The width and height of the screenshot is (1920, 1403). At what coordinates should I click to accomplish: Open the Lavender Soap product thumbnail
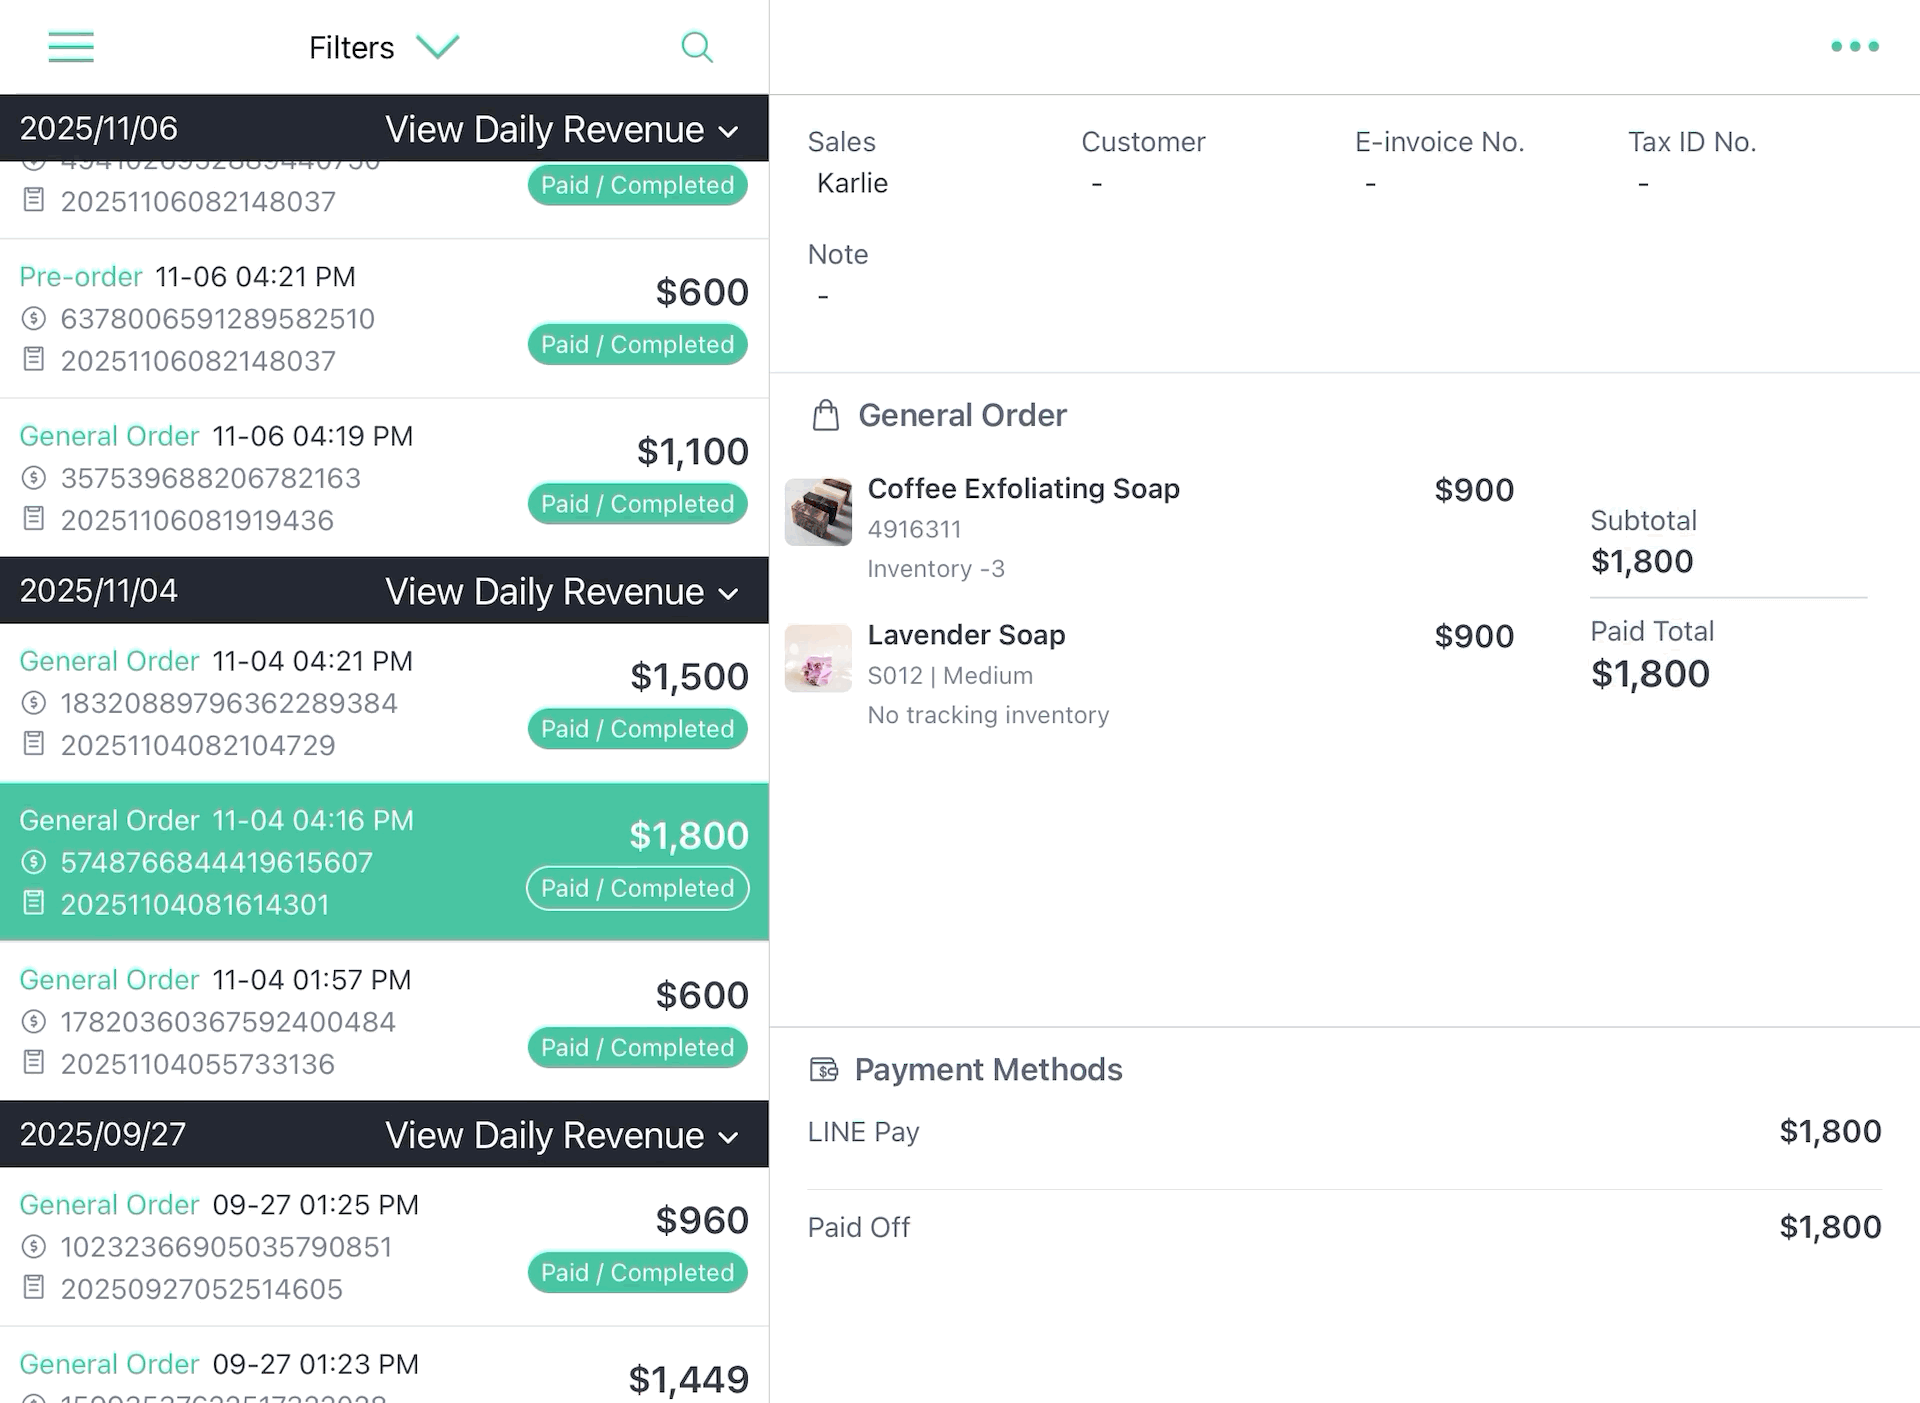click(x=818, y=658)
